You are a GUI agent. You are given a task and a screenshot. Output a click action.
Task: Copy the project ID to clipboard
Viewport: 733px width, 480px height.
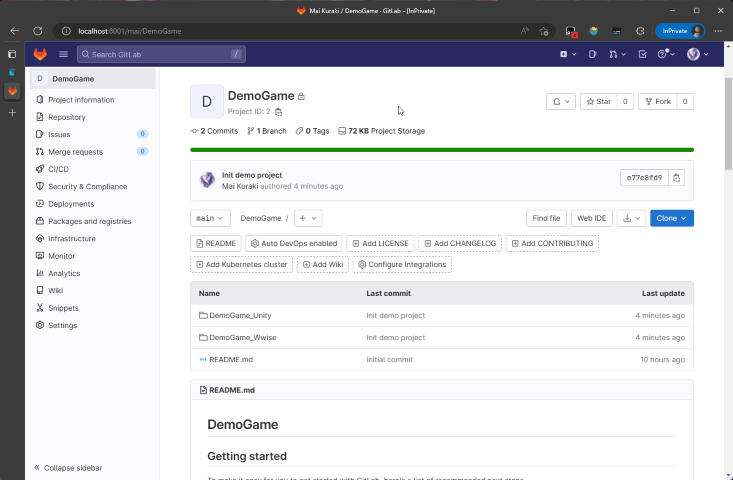[279, 112]
